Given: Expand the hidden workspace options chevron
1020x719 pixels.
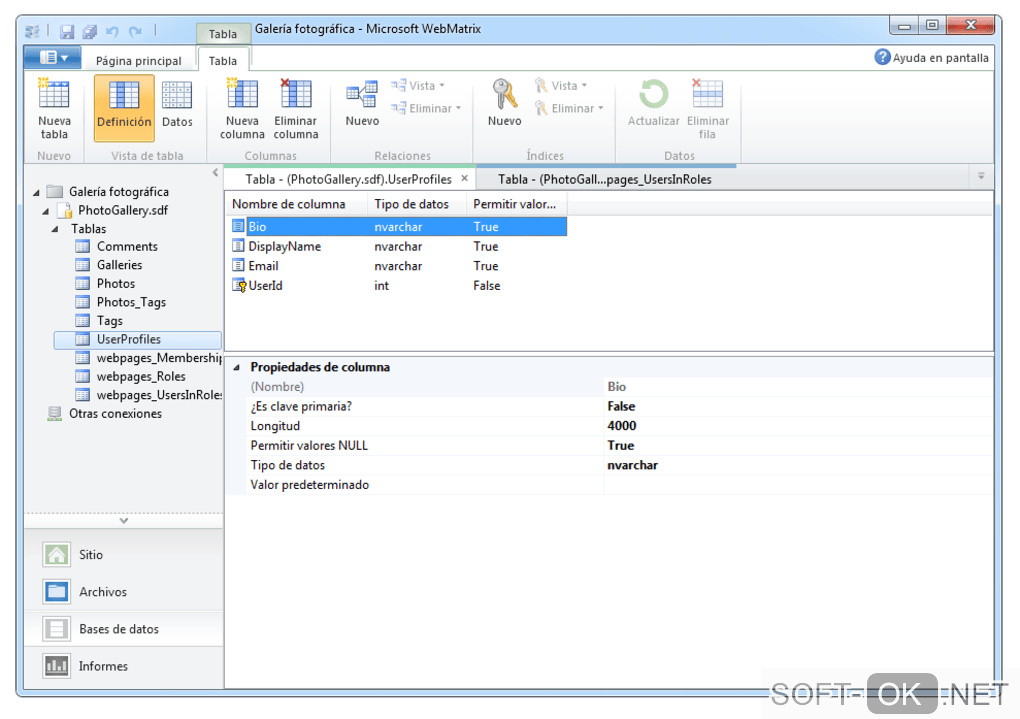Looking at the screenshot, I should click(124, 521).
